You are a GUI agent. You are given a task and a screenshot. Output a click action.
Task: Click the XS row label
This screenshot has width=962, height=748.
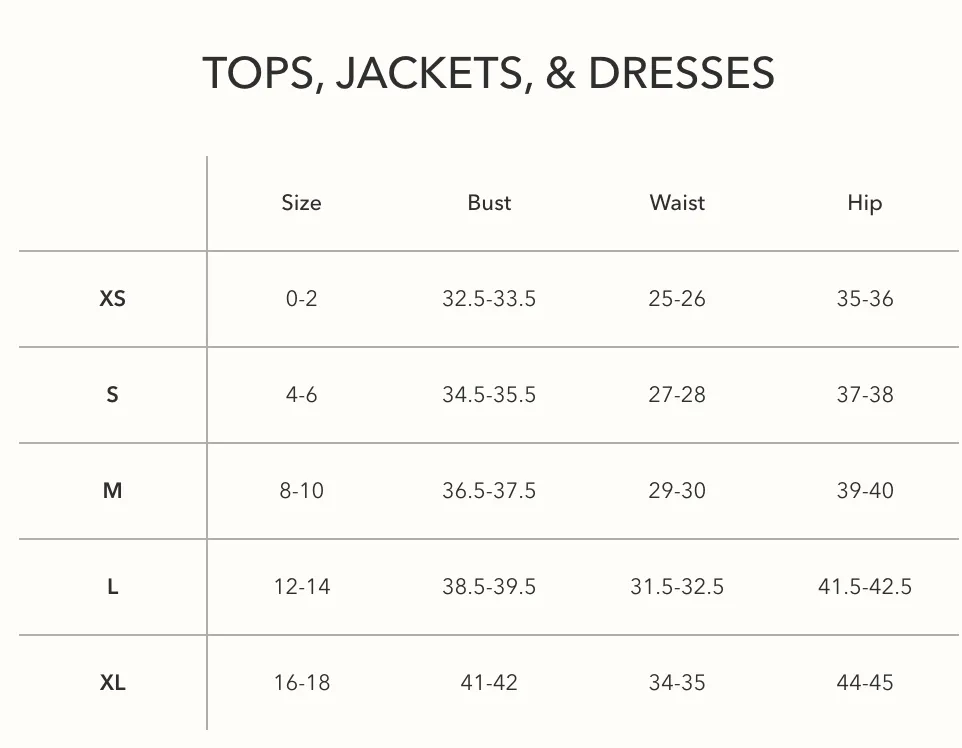112,298
